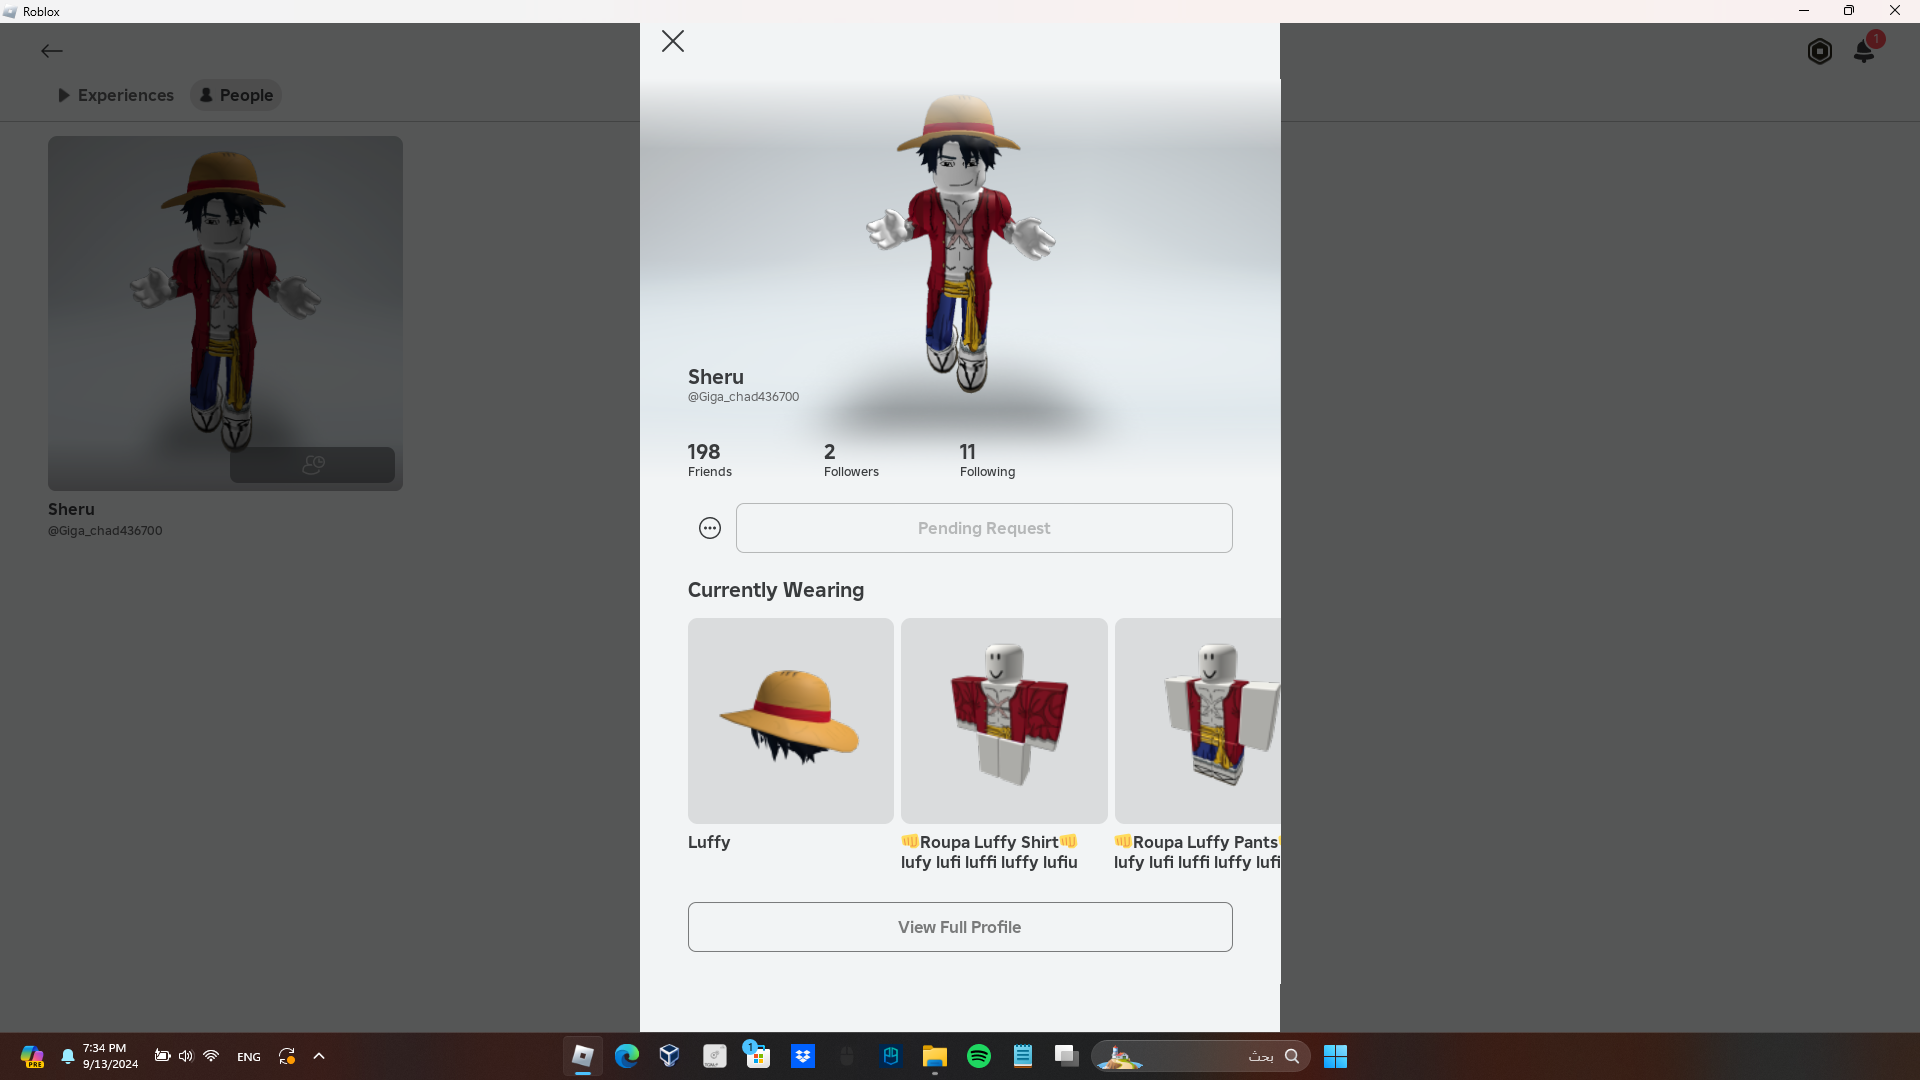Image resolution: width=1920 pixels, height=1080 pixels.
Task: Open the Roupa Luffy Shirt thumbnail
Action: point(1004,721)
